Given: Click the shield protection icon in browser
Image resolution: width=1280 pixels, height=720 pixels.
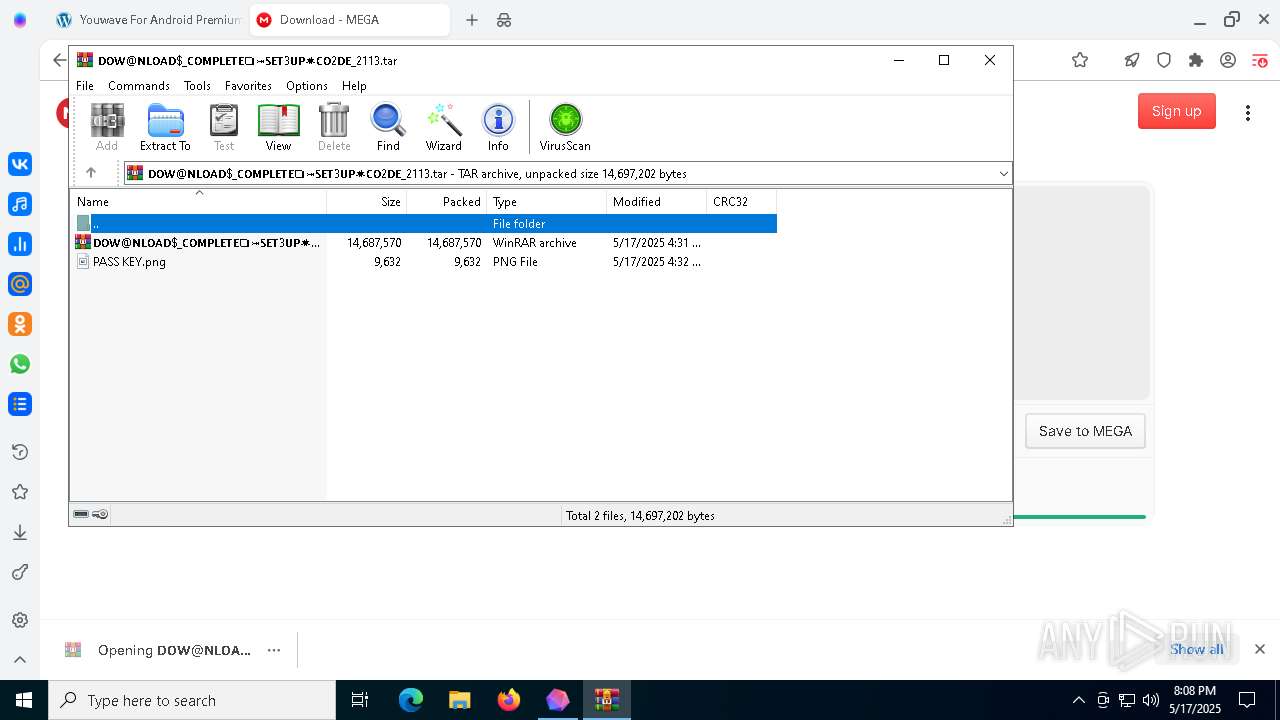Looking at the screenshot, I should [x=1164, y=60].
